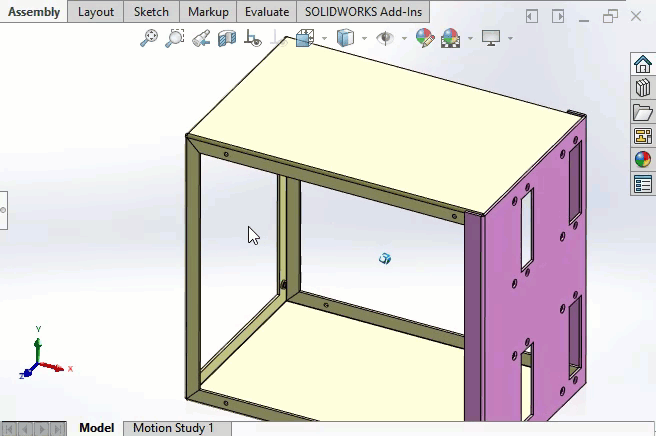Expand Display Style dropdown arrow

364,39
